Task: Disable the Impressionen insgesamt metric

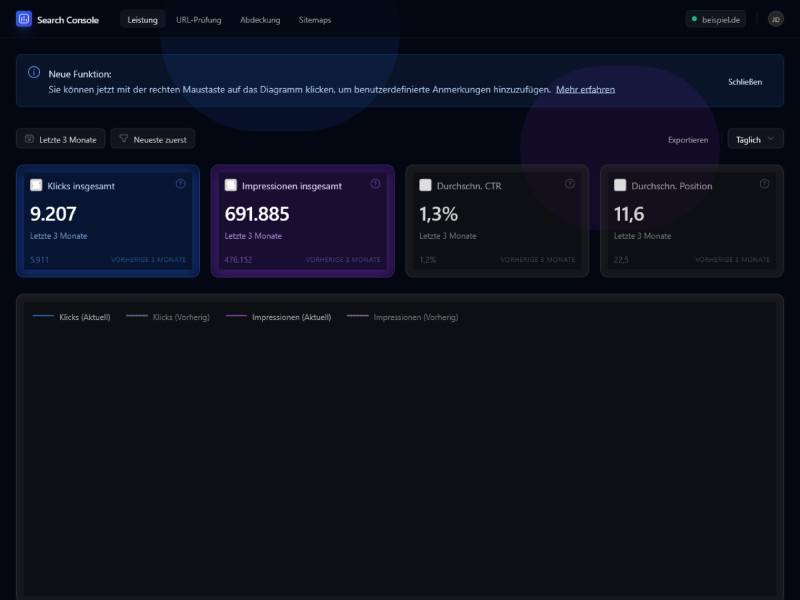Action: pyautogui.click(x=228, y=184)
